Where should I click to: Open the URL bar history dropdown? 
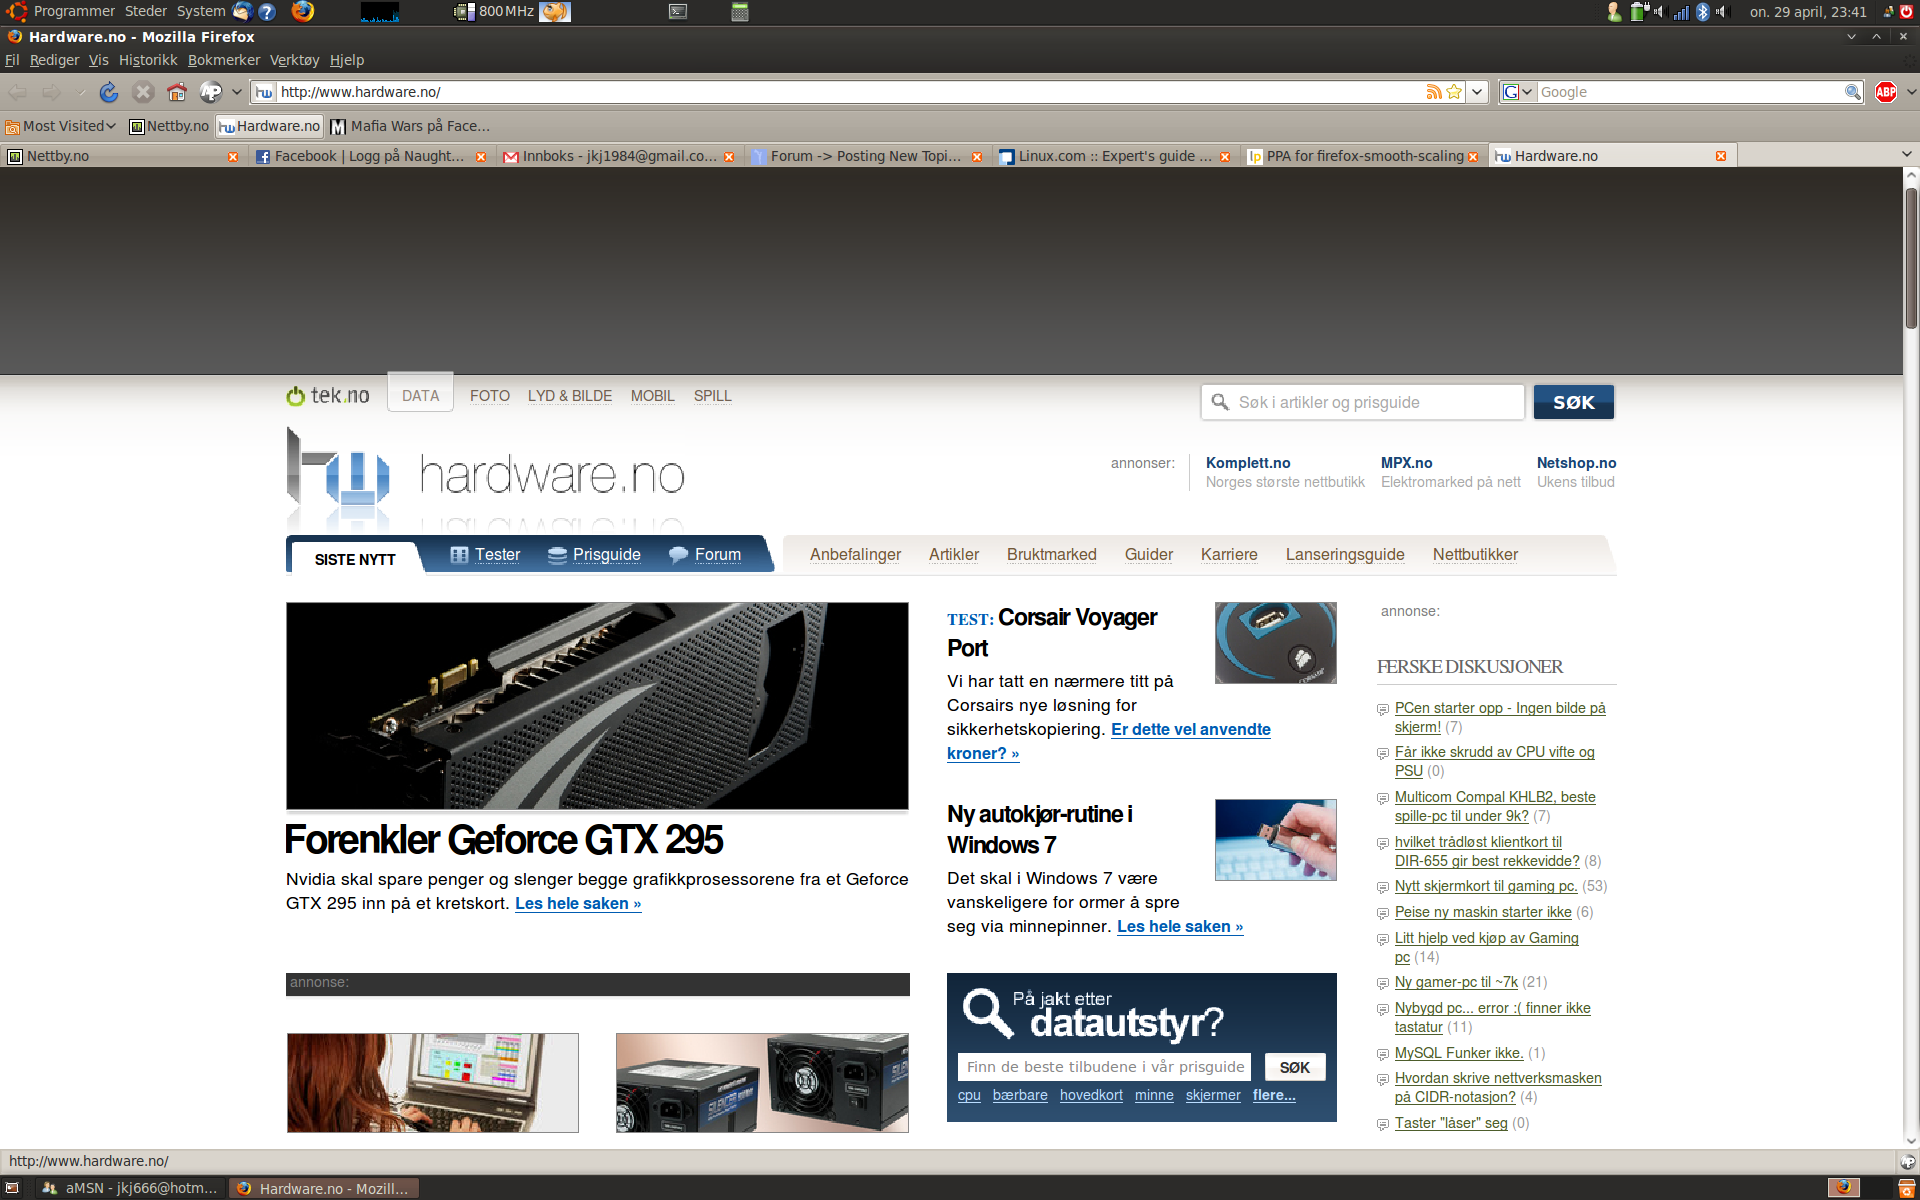[1477, 92]
